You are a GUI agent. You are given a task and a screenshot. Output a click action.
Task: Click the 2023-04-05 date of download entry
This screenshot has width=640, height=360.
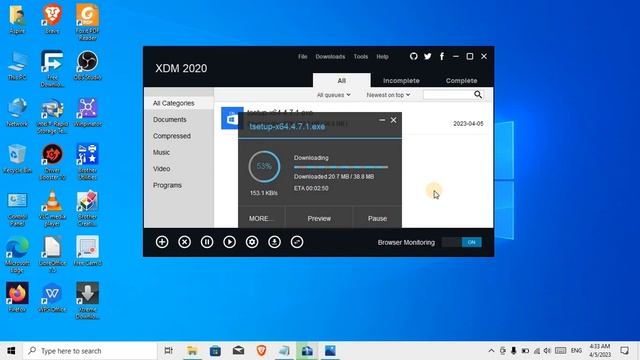point(468,124)
